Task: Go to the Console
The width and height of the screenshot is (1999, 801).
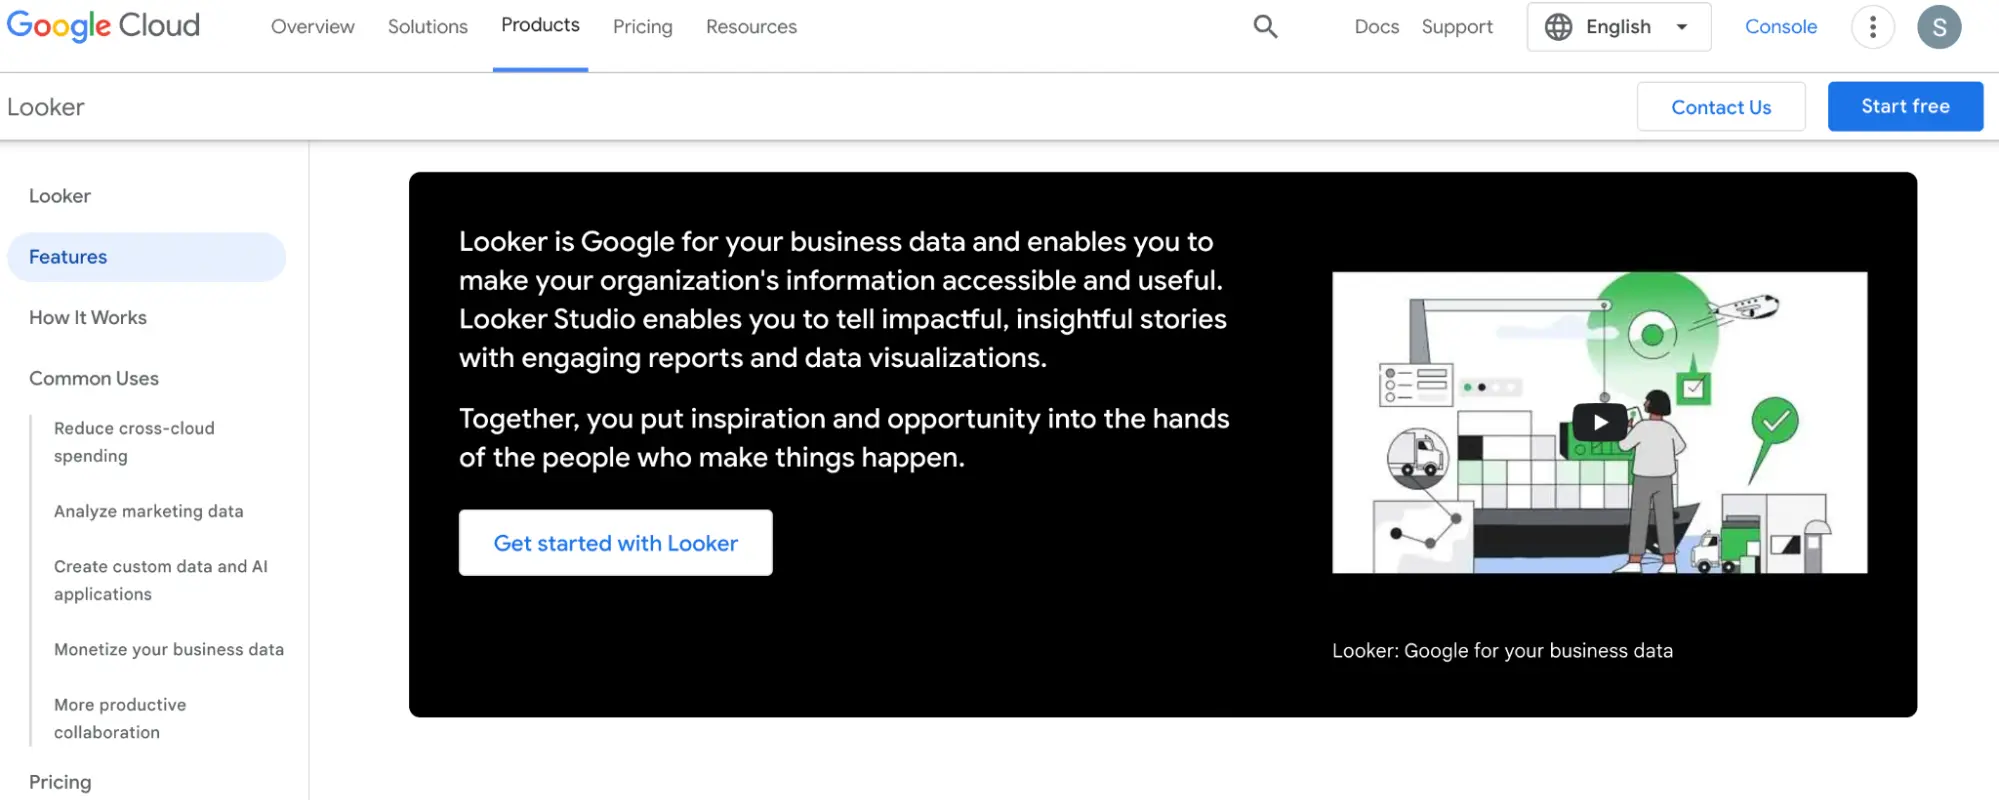Action: click(x=1780, y=27)
